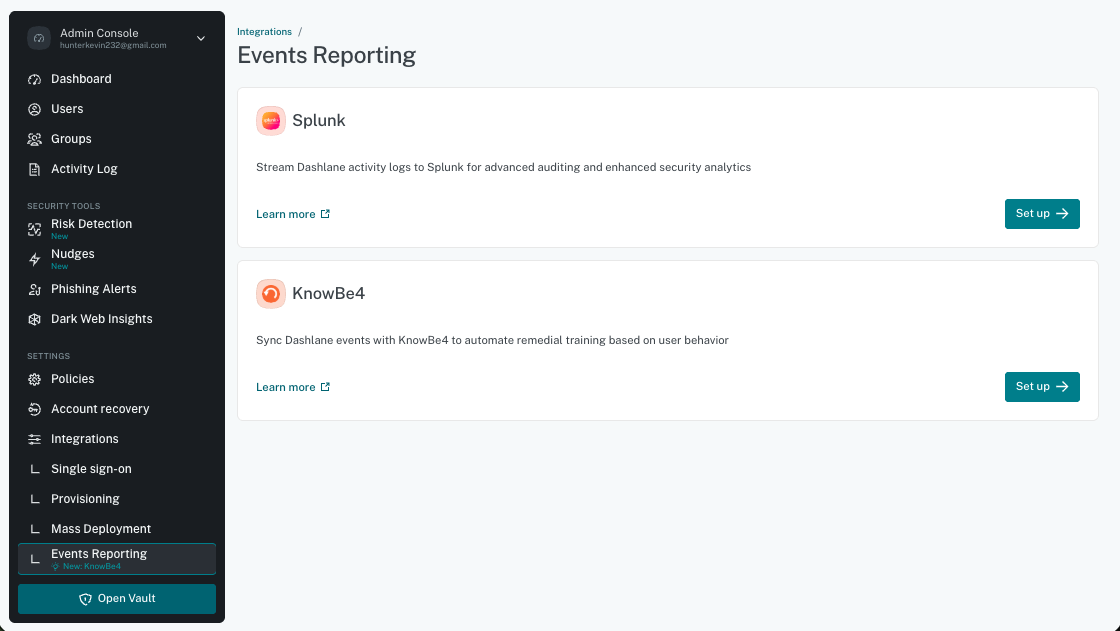
Task: Click the Account recovery key icon
Action: pos(34,409)
